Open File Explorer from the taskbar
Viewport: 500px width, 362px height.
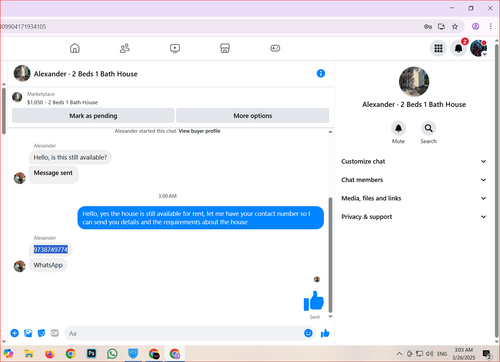[29, 353]
